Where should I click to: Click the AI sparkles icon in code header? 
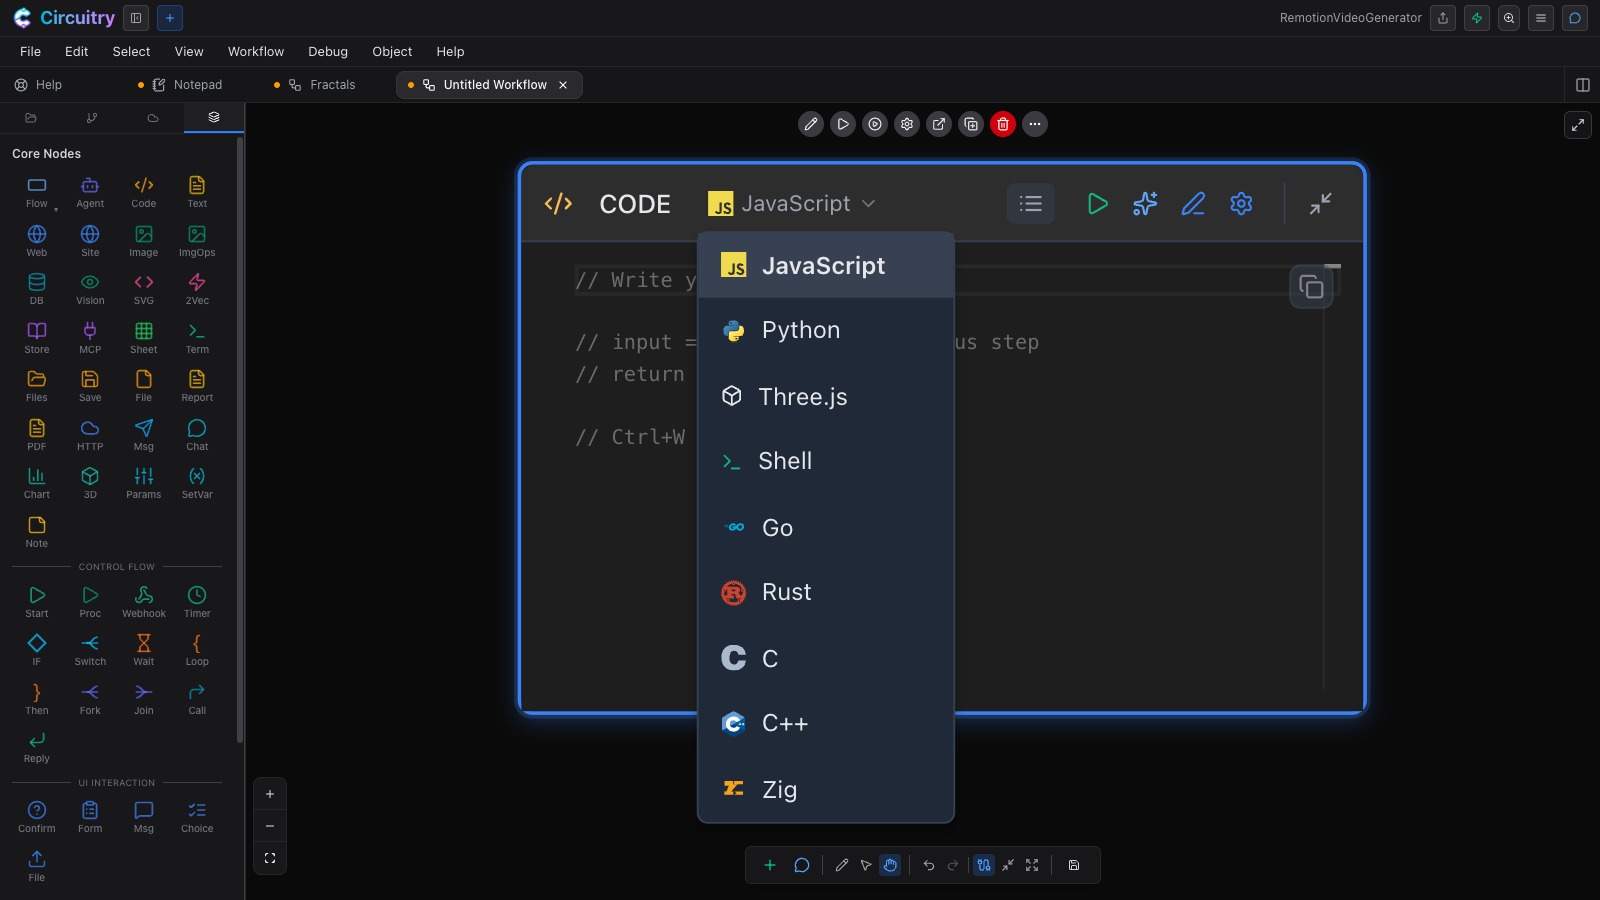click(1145, 204)
